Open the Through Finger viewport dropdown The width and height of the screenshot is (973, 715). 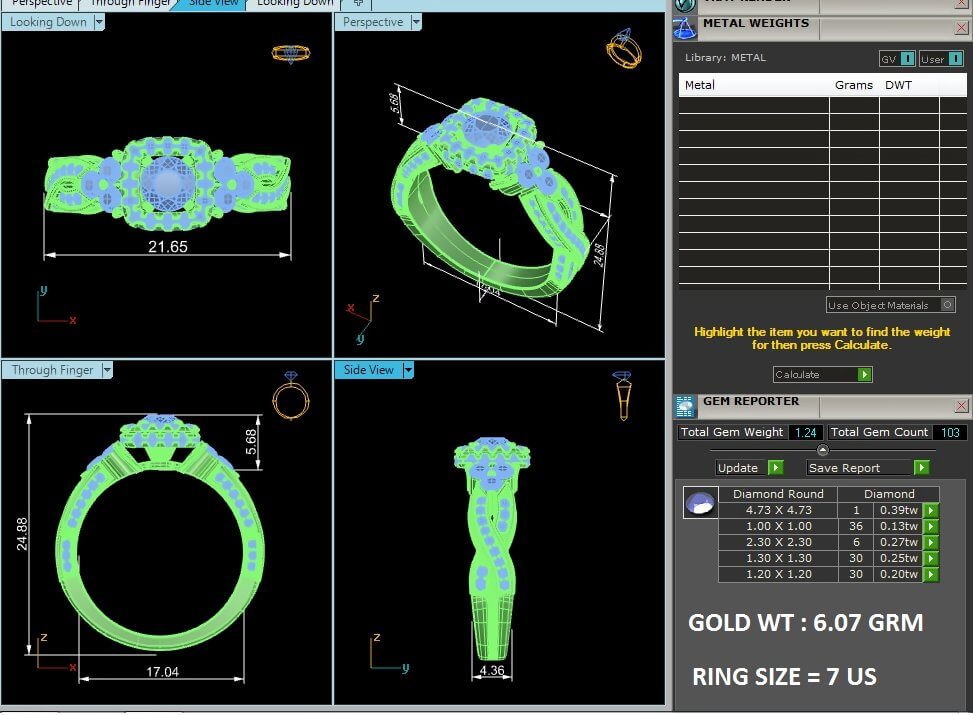[x=107, y=370]
